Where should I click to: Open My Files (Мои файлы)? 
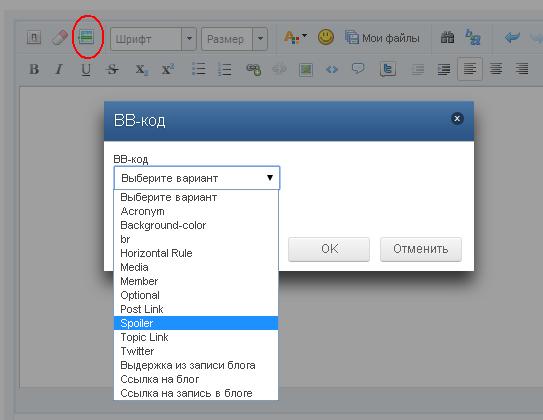click(x=382, y=37)
